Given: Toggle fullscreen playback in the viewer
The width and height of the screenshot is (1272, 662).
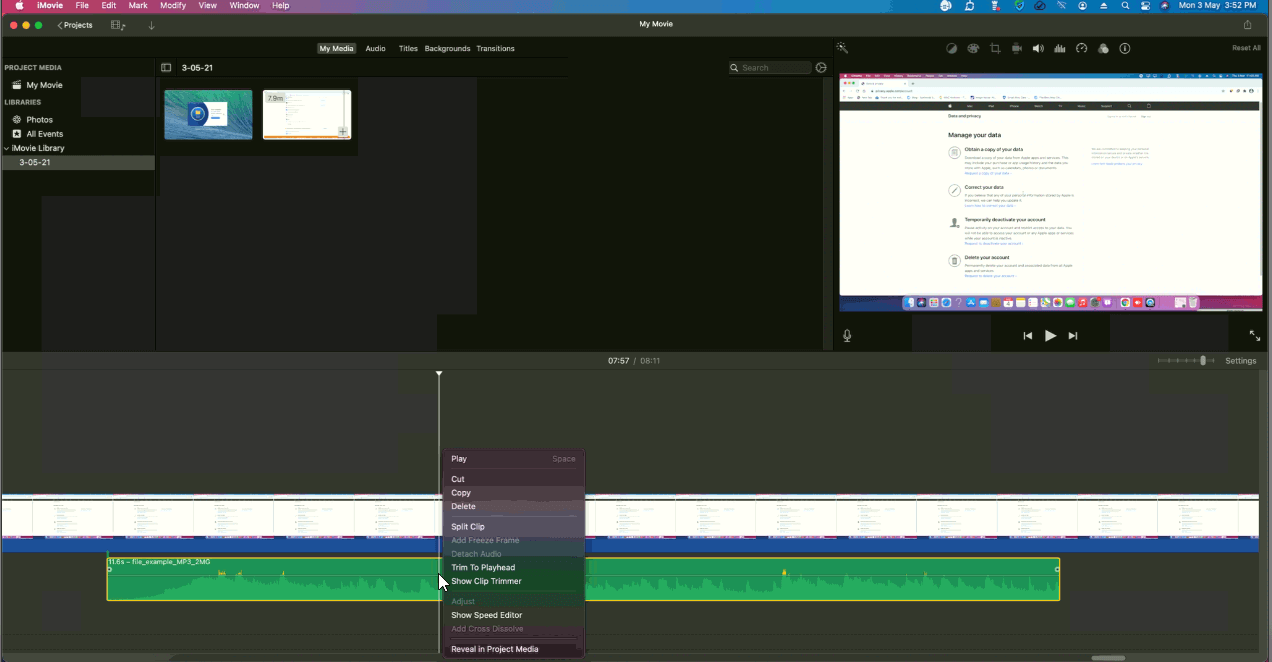Looking at the screenshot, I should click(1254, 336).
